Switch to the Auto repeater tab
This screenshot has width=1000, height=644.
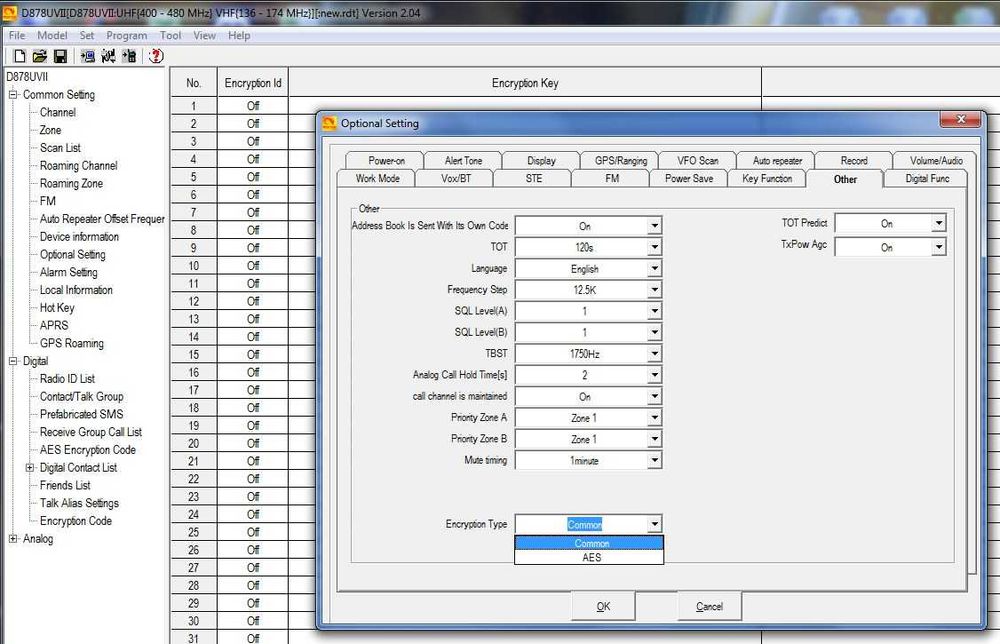point(777,161)
